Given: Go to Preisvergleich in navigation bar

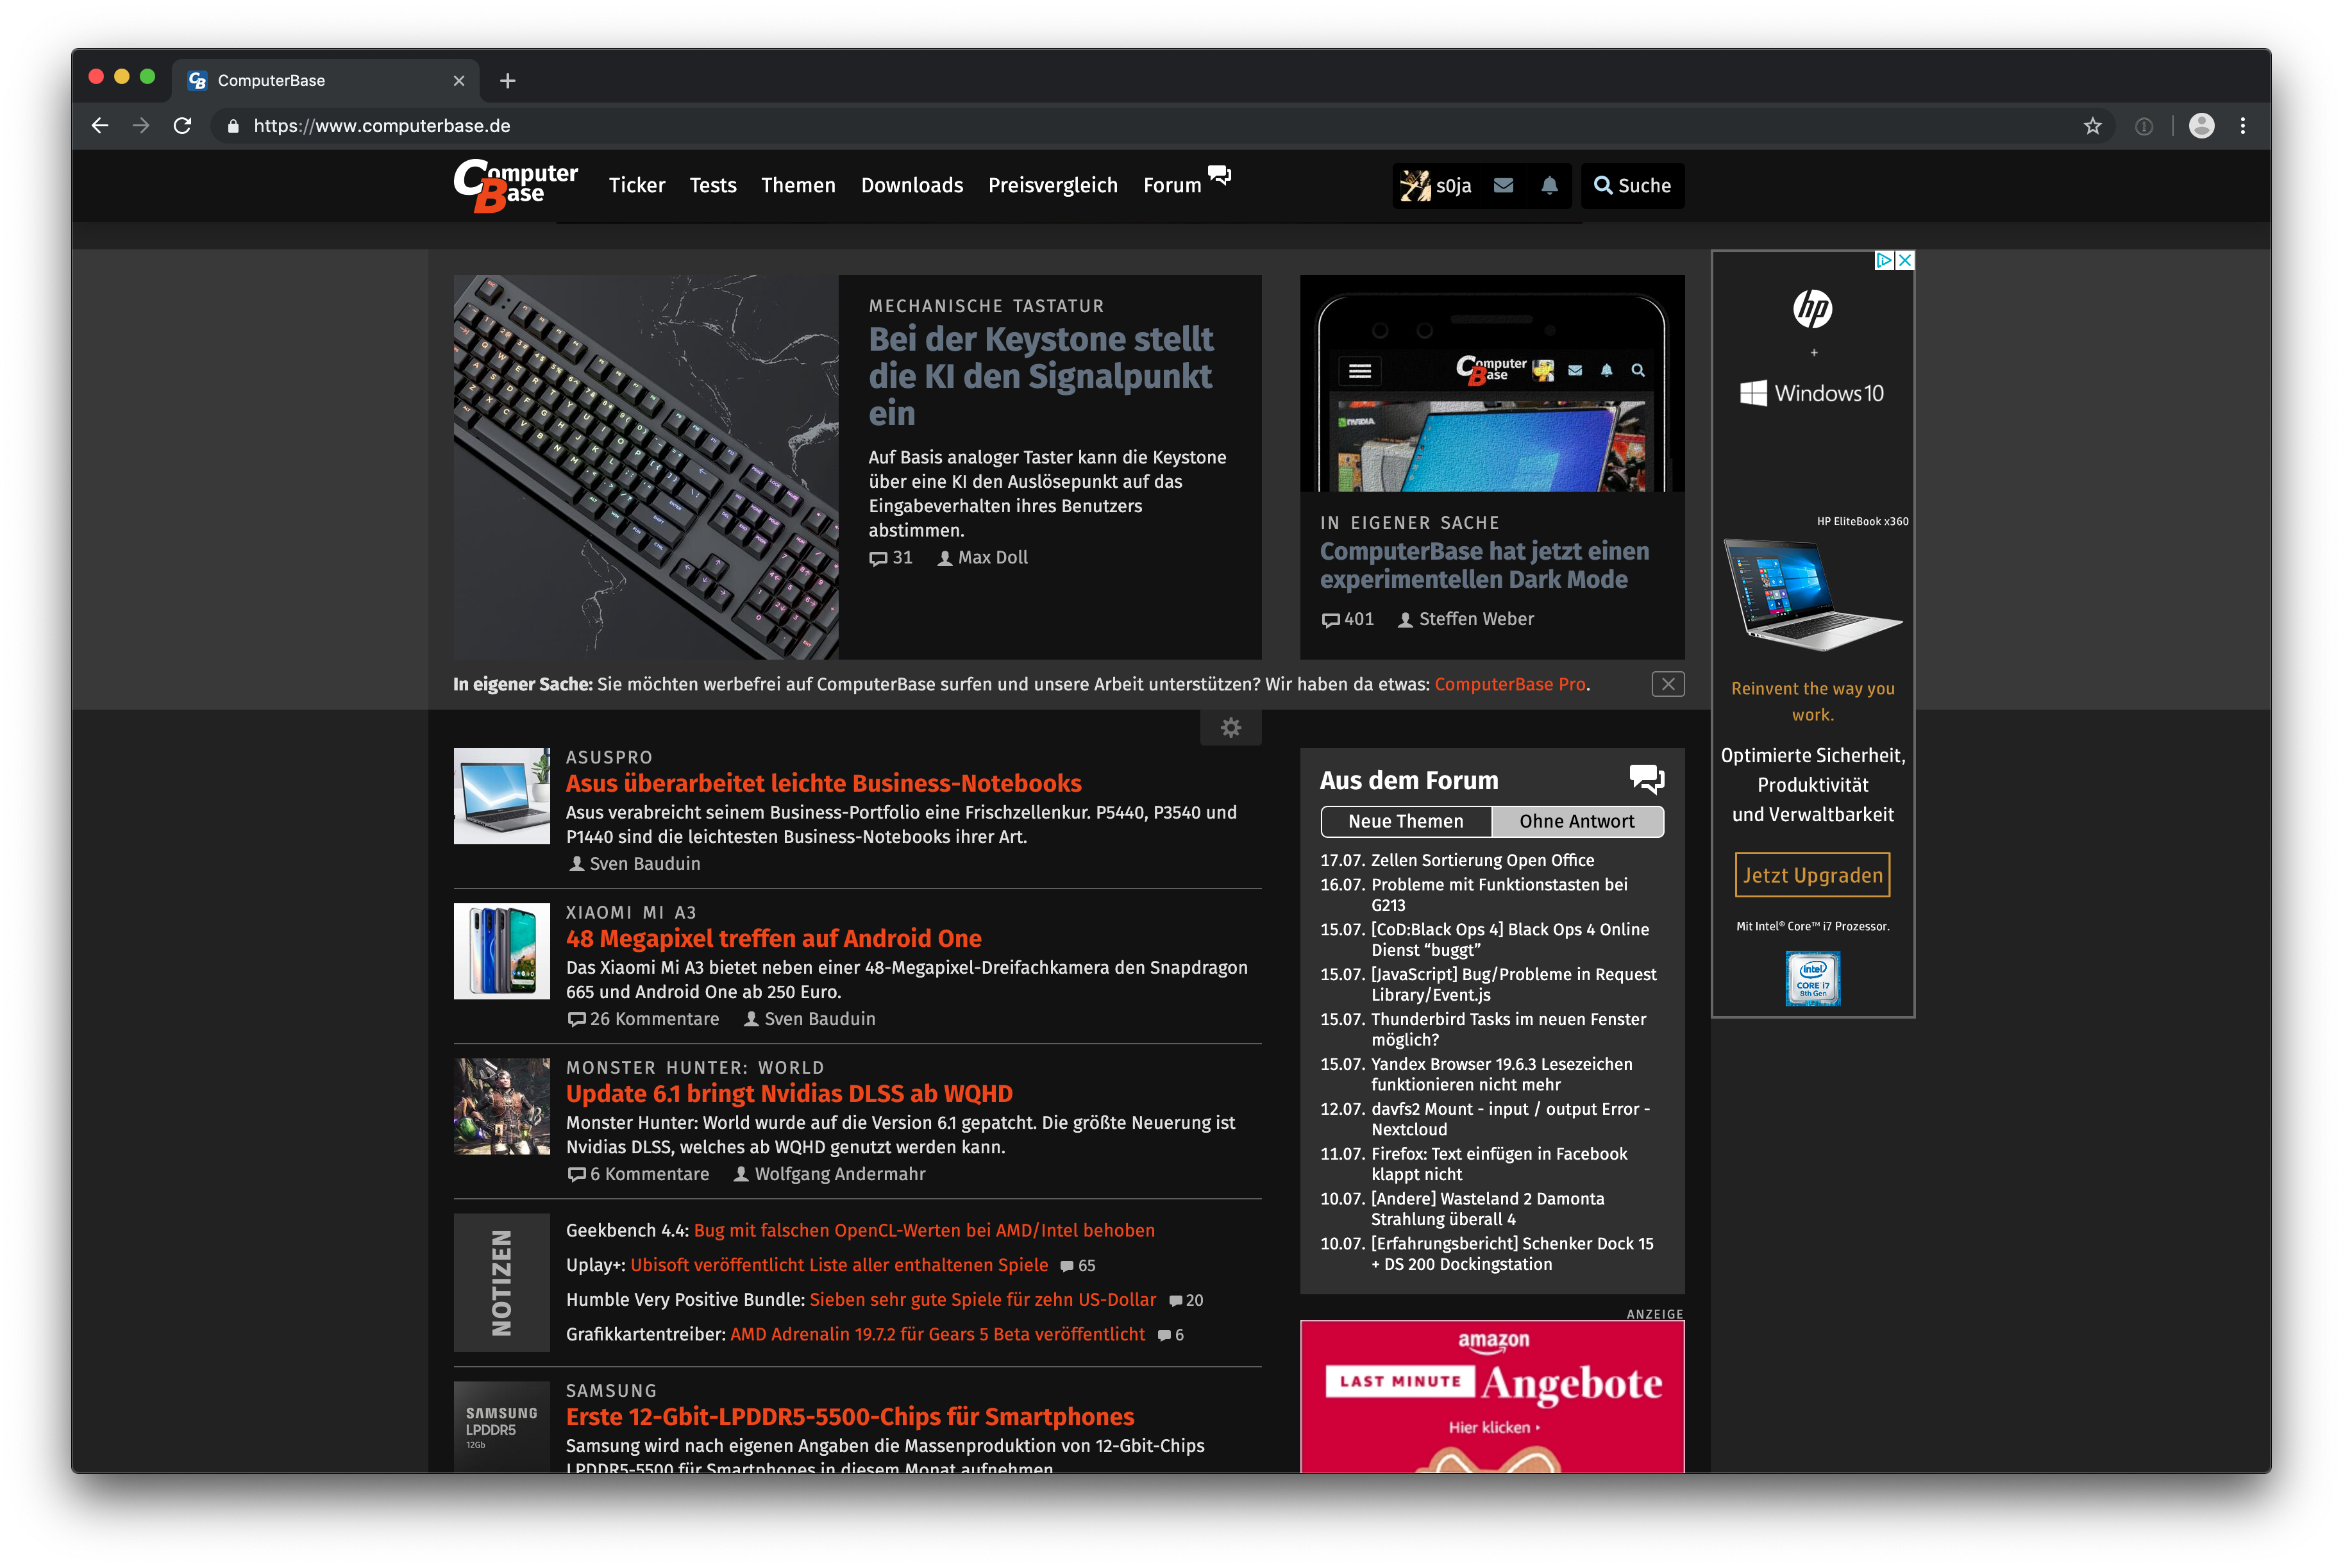Looking at the screenshot, I should pos(1052,185).
